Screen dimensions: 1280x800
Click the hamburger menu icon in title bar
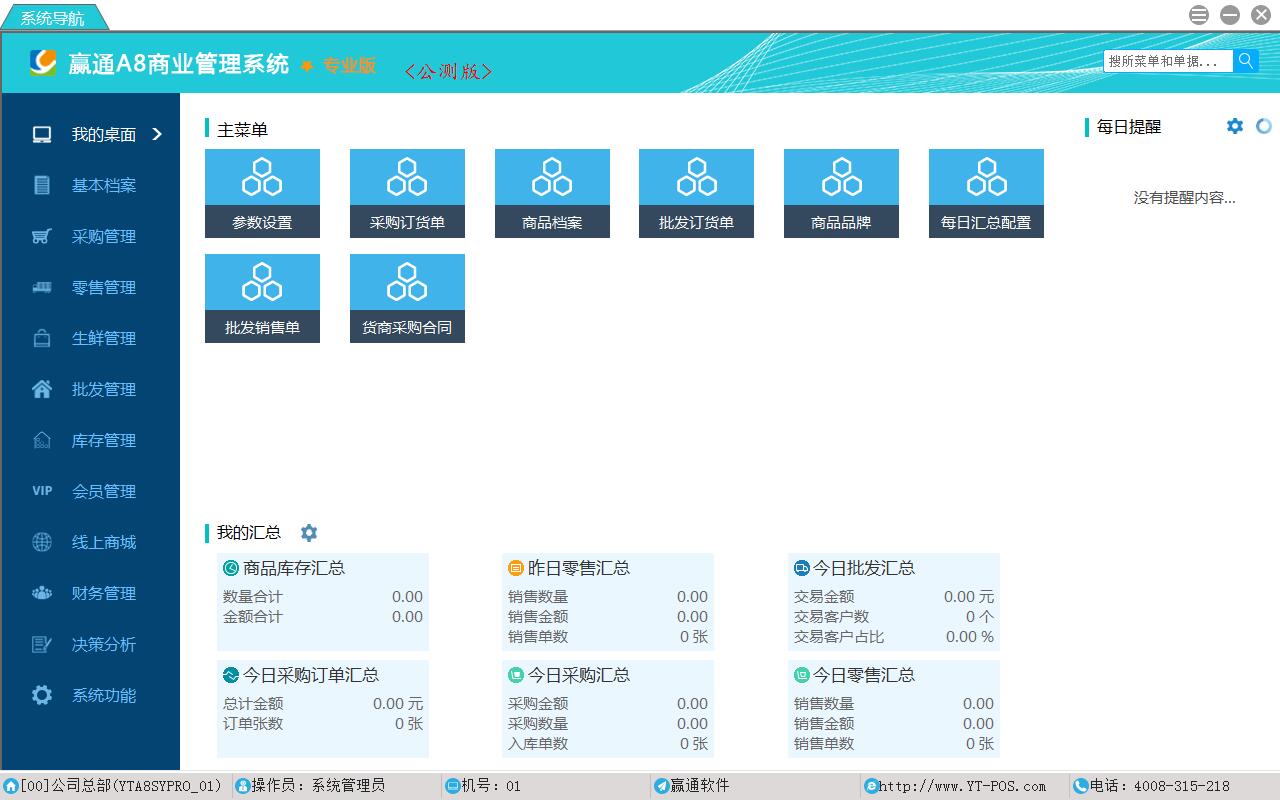(1199, 15)
